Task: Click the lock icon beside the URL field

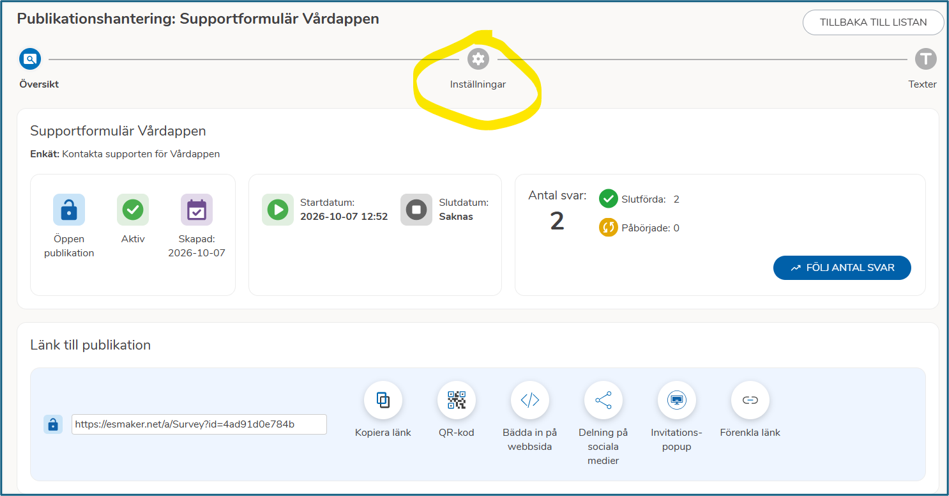Action: click(x=53, y=424)
